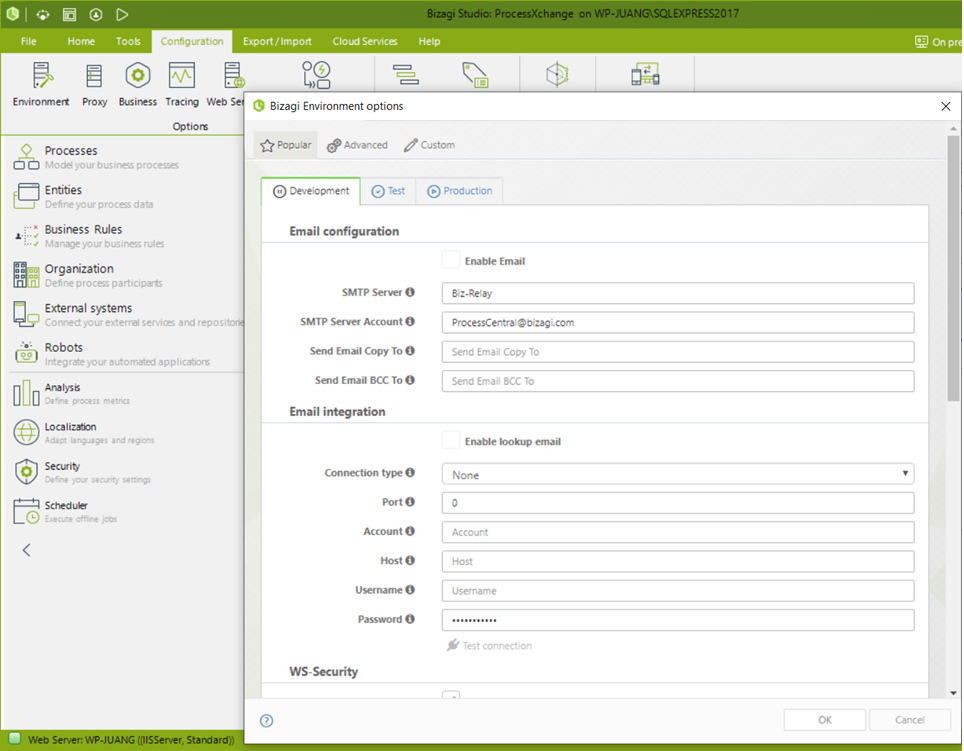This screenshot has height=751, width=964.
Task: Click the devices sync ribbon icon
Action: pos(645,74)
